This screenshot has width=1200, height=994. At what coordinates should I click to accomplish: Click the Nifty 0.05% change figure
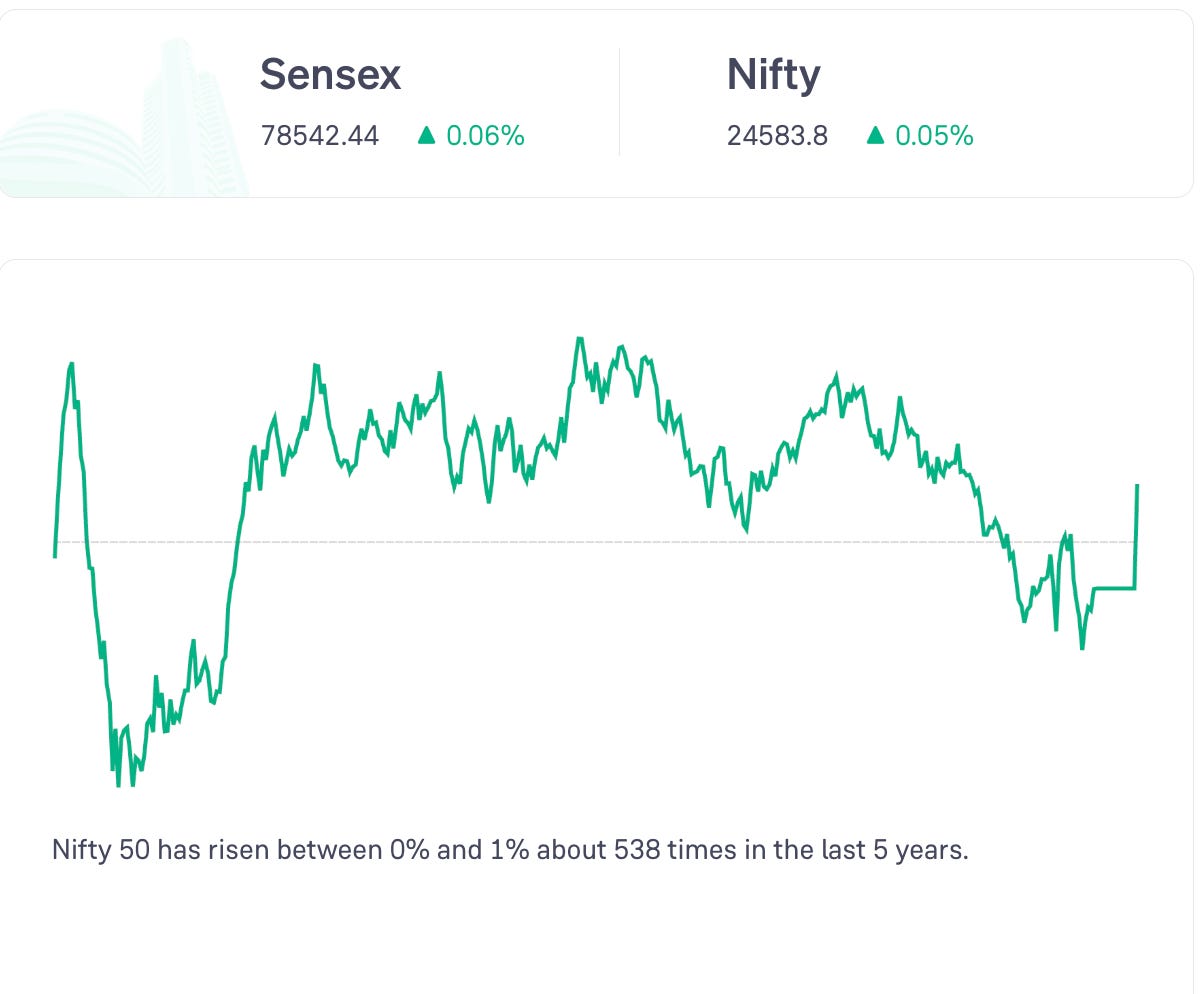pos(934,136)
